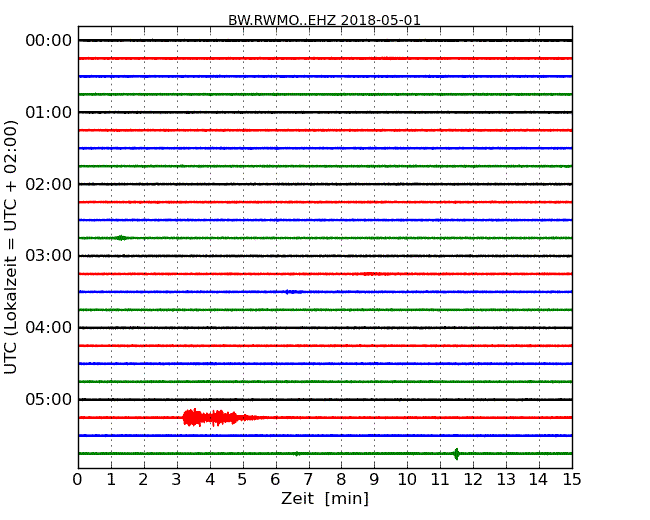Screen dimensions: 650x520
Task: Click x-axis tick label 4
Action: [210, 480]
